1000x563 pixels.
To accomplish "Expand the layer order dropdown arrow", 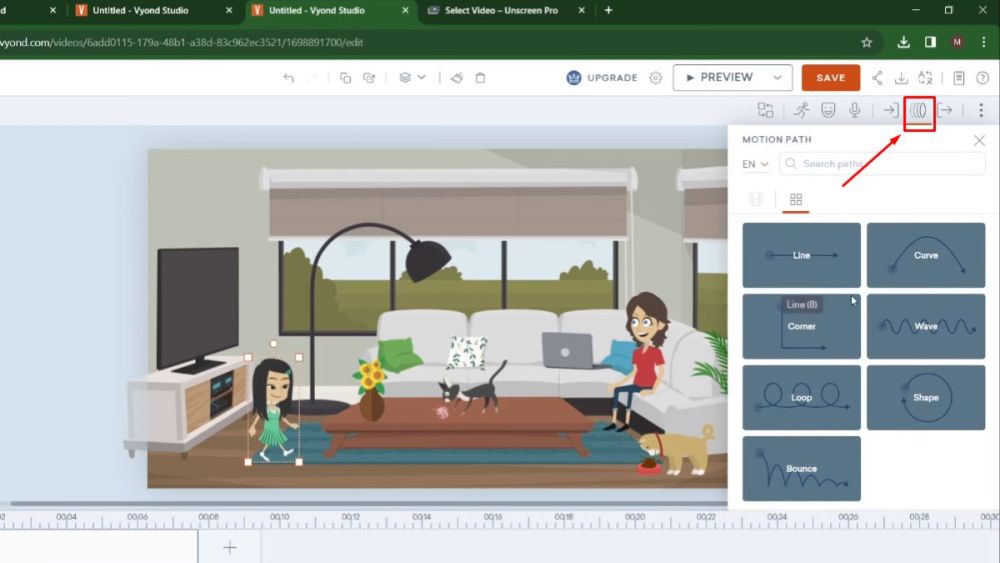I will click(x=422, y=77).
